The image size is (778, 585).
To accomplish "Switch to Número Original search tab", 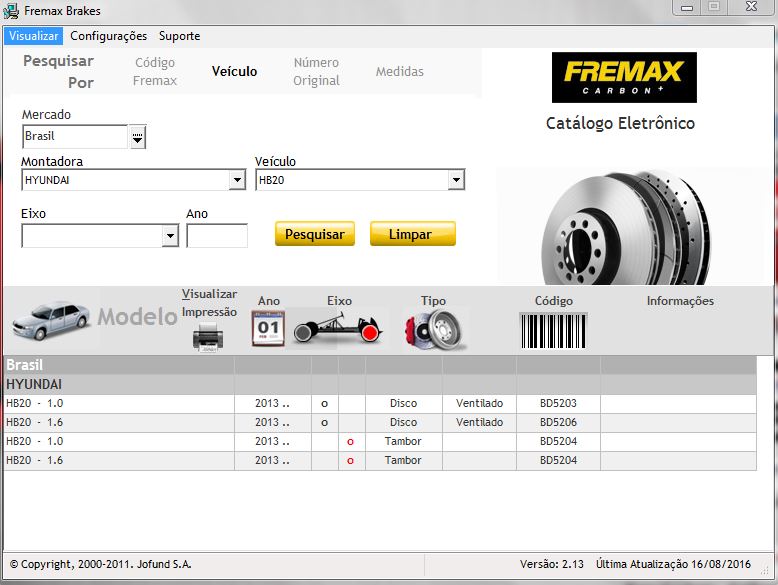I will click(316, 72).
